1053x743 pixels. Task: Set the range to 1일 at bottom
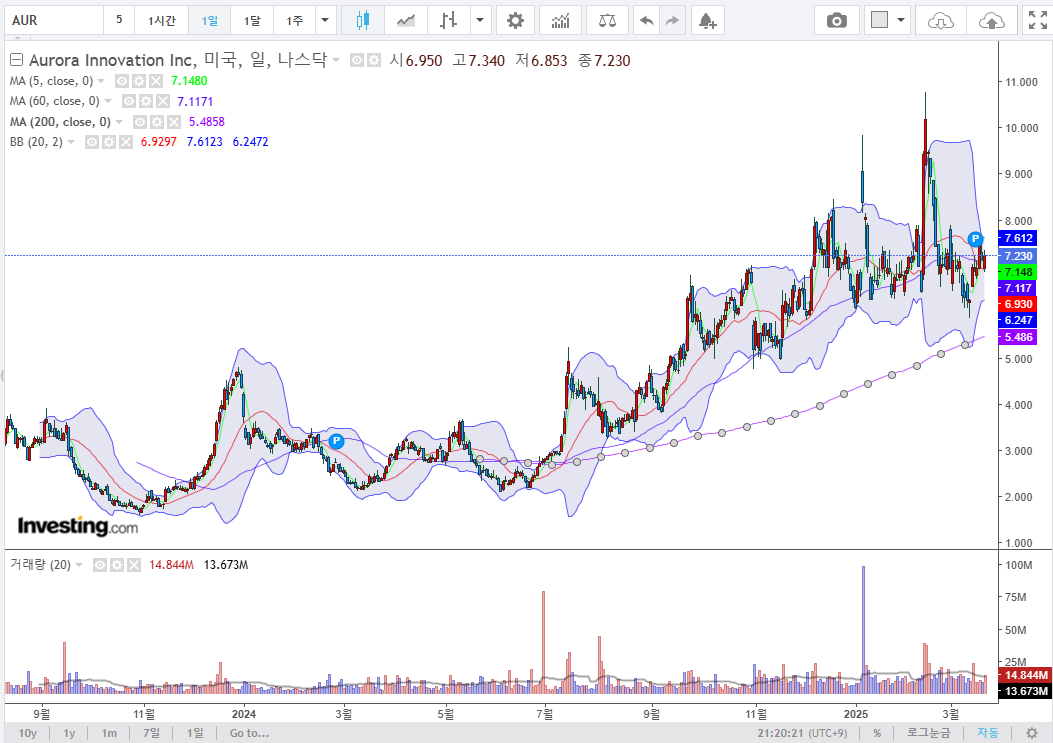coord(195,733)
